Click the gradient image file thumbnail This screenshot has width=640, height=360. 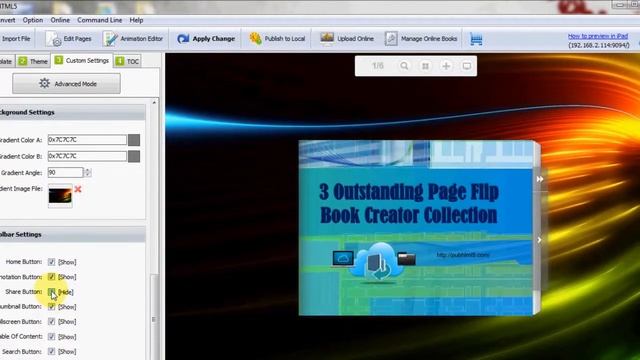(60, 196)
